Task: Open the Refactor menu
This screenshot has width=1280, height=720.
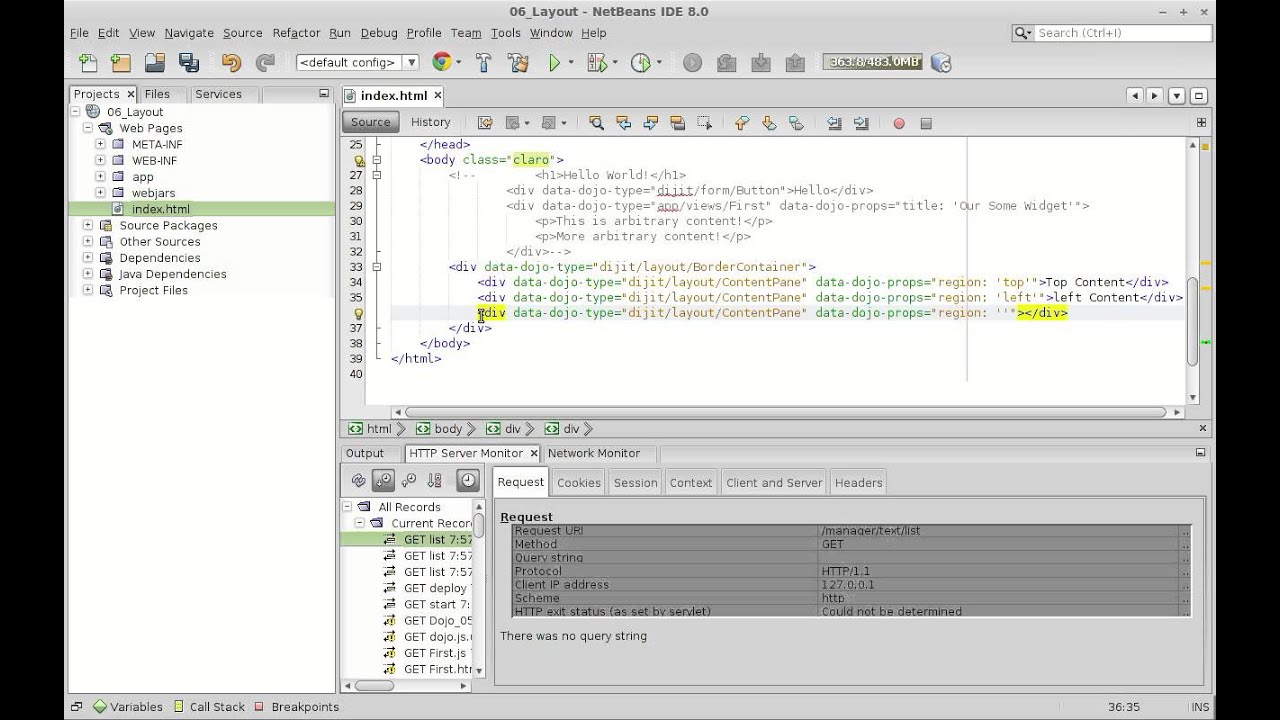Action: (296, 33)
